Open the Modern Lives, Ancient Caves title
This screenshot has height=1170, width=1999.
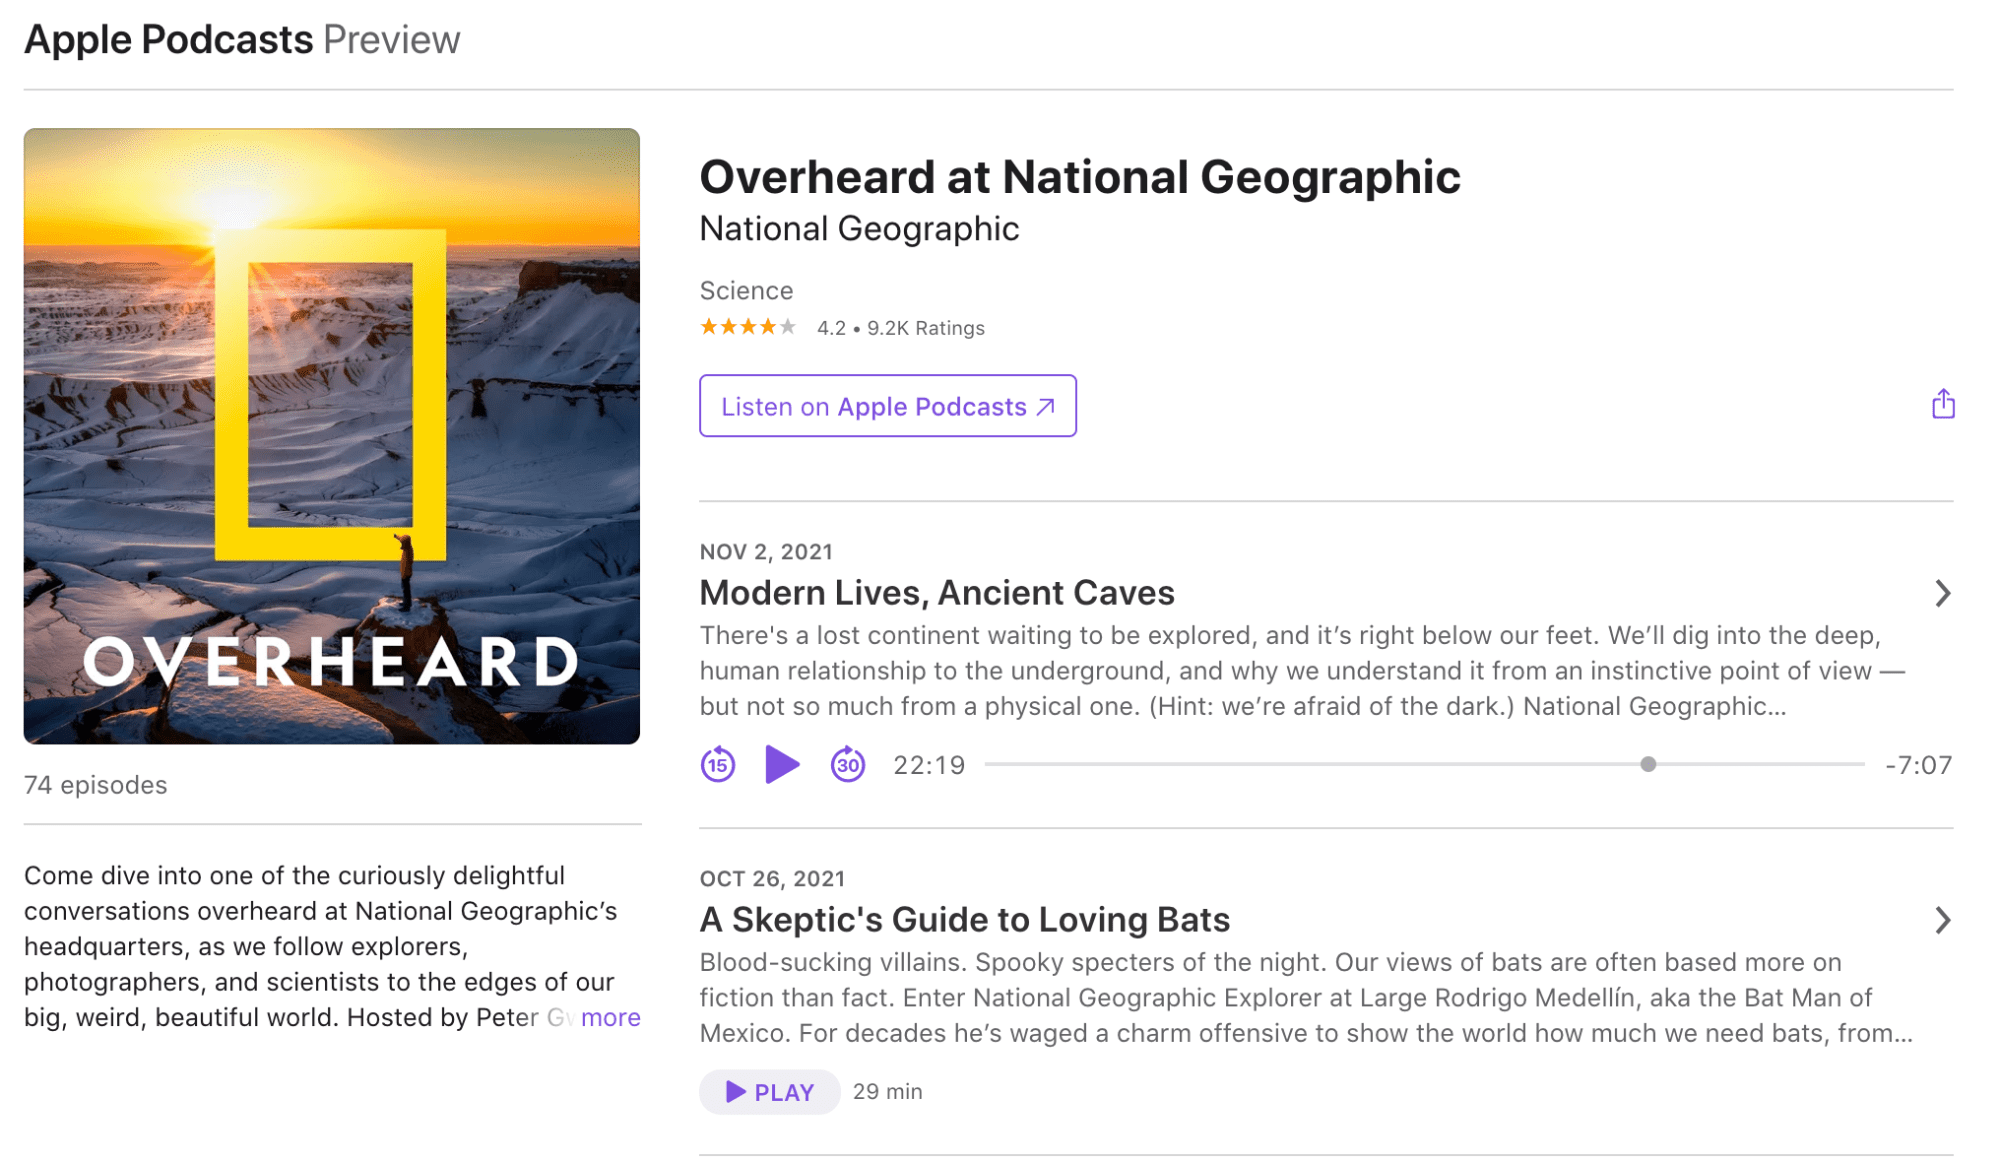937,593
